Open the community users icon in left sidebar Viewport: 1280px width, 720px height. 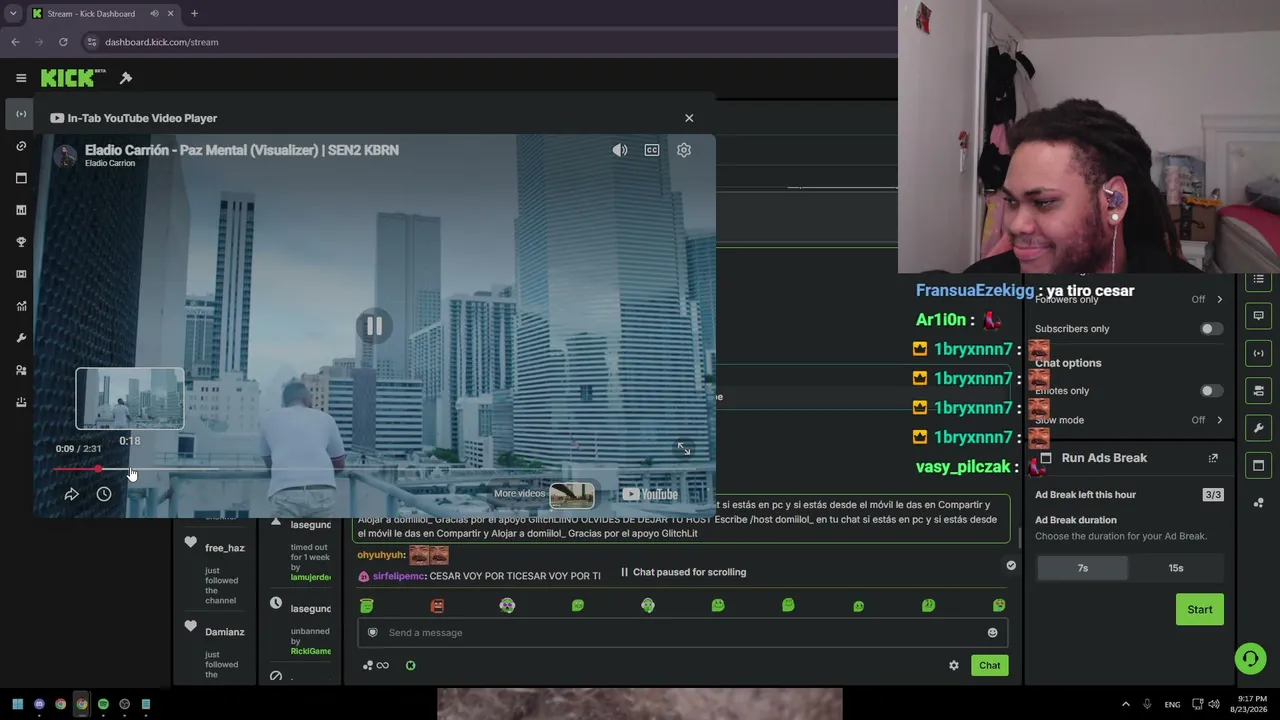(21, 370)
